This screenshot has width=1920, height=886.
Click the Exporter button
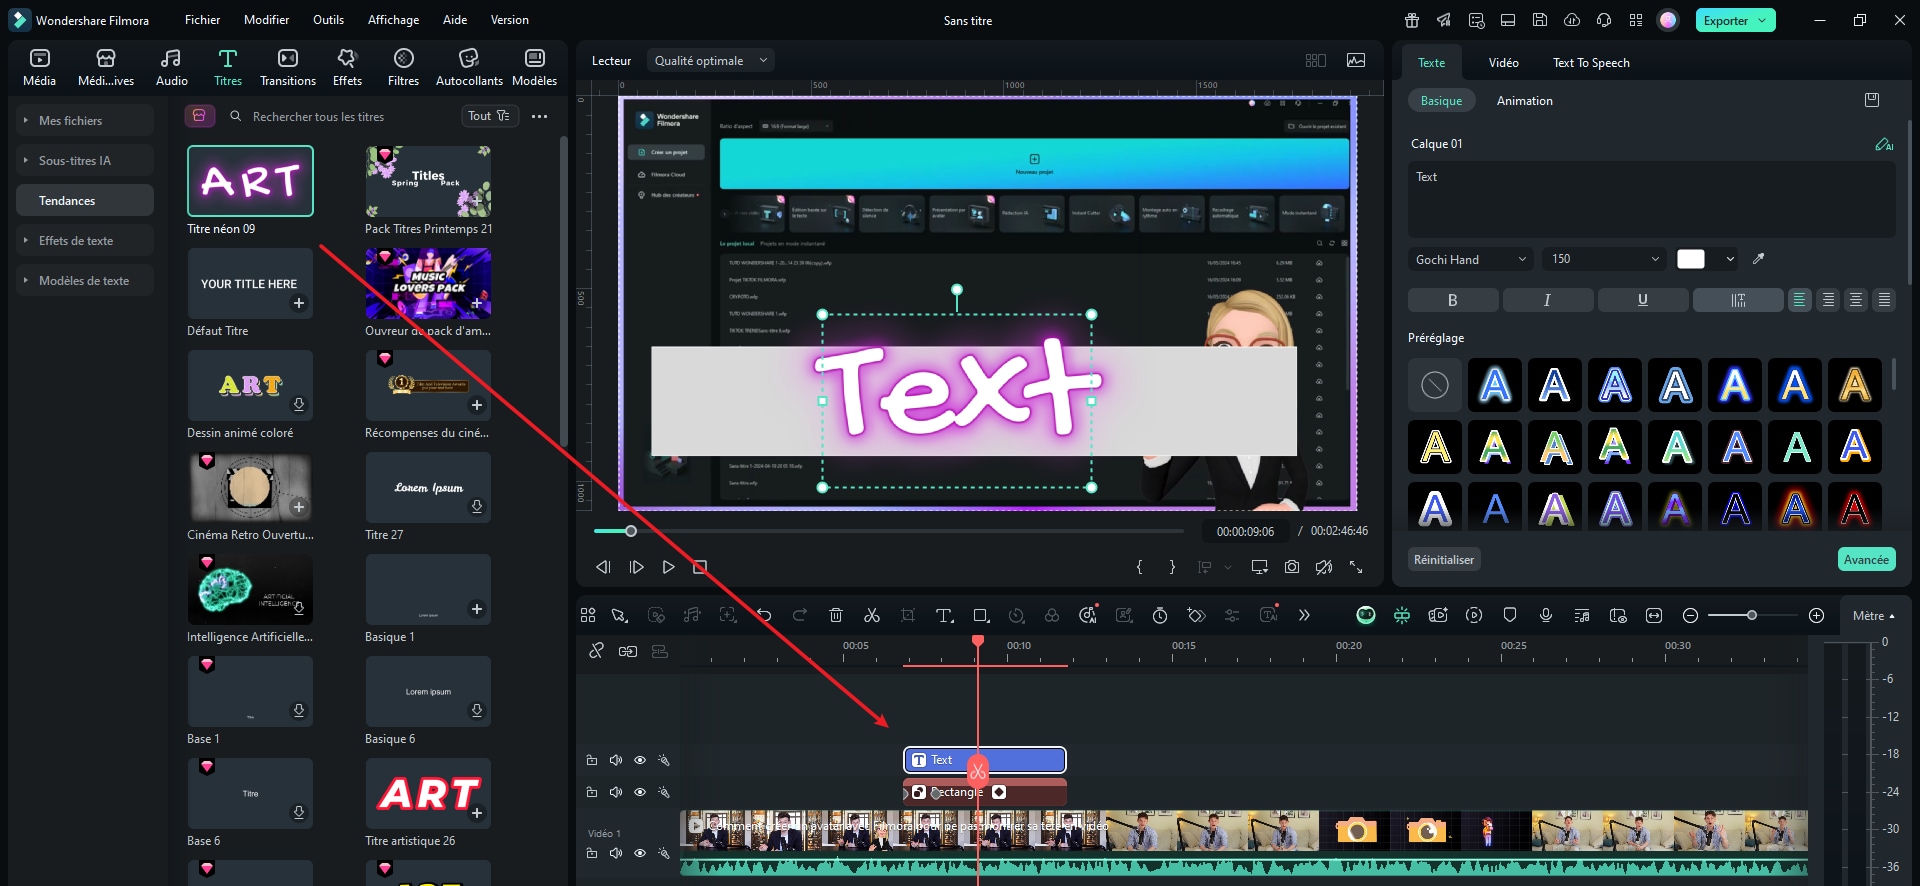(1735, 20)
